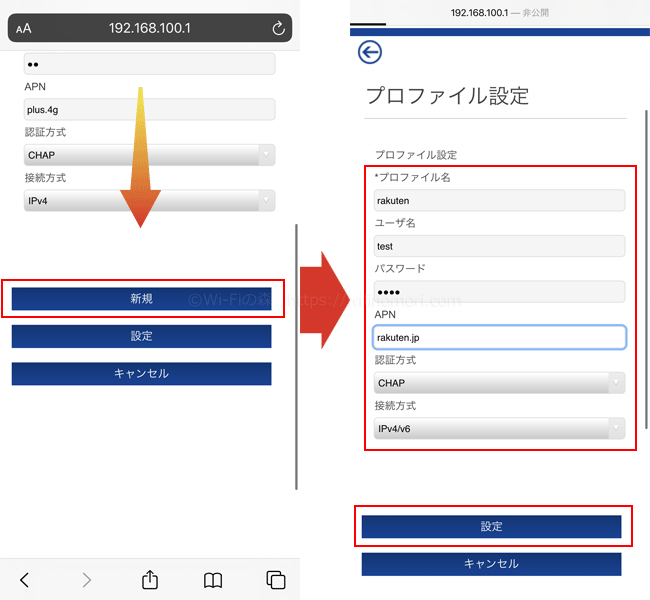Open the IPv4/v6 connection method dropdown
The width and height of the screenshot is (650, 600).
tap(500, 428)
